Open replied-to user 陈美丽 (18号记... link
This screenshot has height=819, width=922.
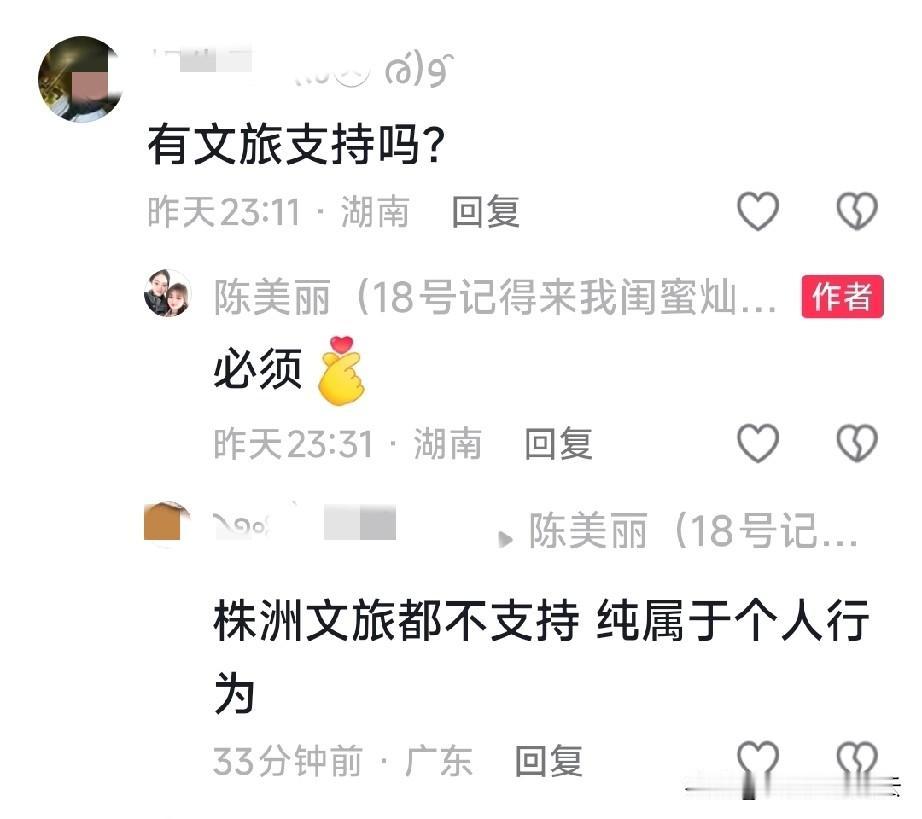point(693,531)
